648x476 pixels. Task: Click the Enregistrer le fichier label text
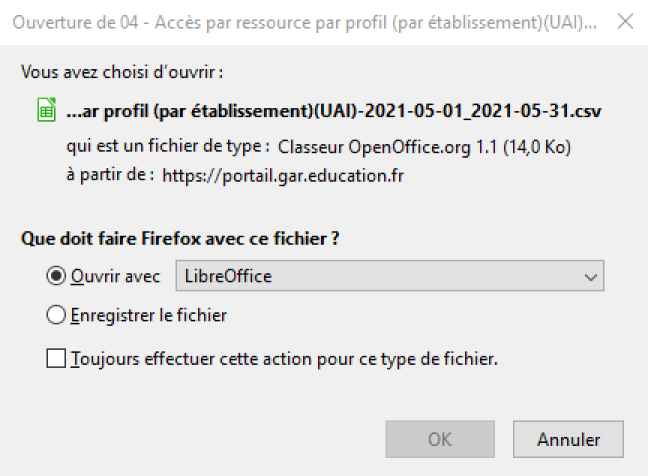tap(149, 316)
